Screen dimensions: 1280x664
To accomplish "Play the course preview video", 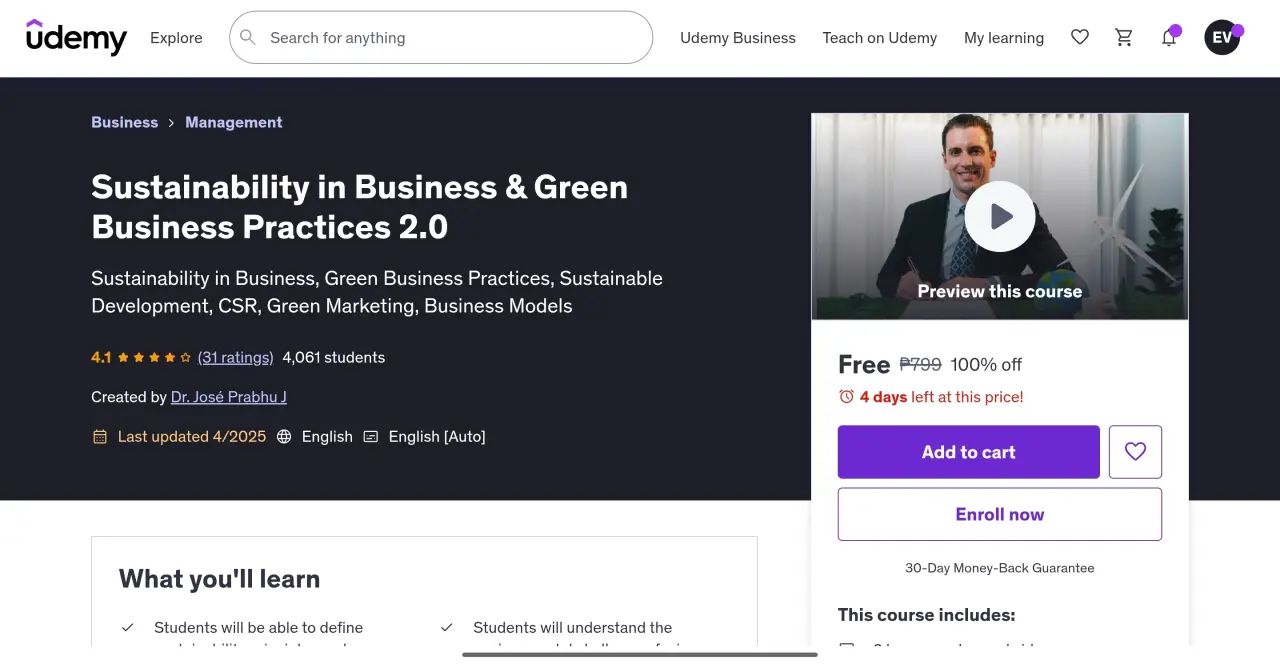I will [1000, 216].
